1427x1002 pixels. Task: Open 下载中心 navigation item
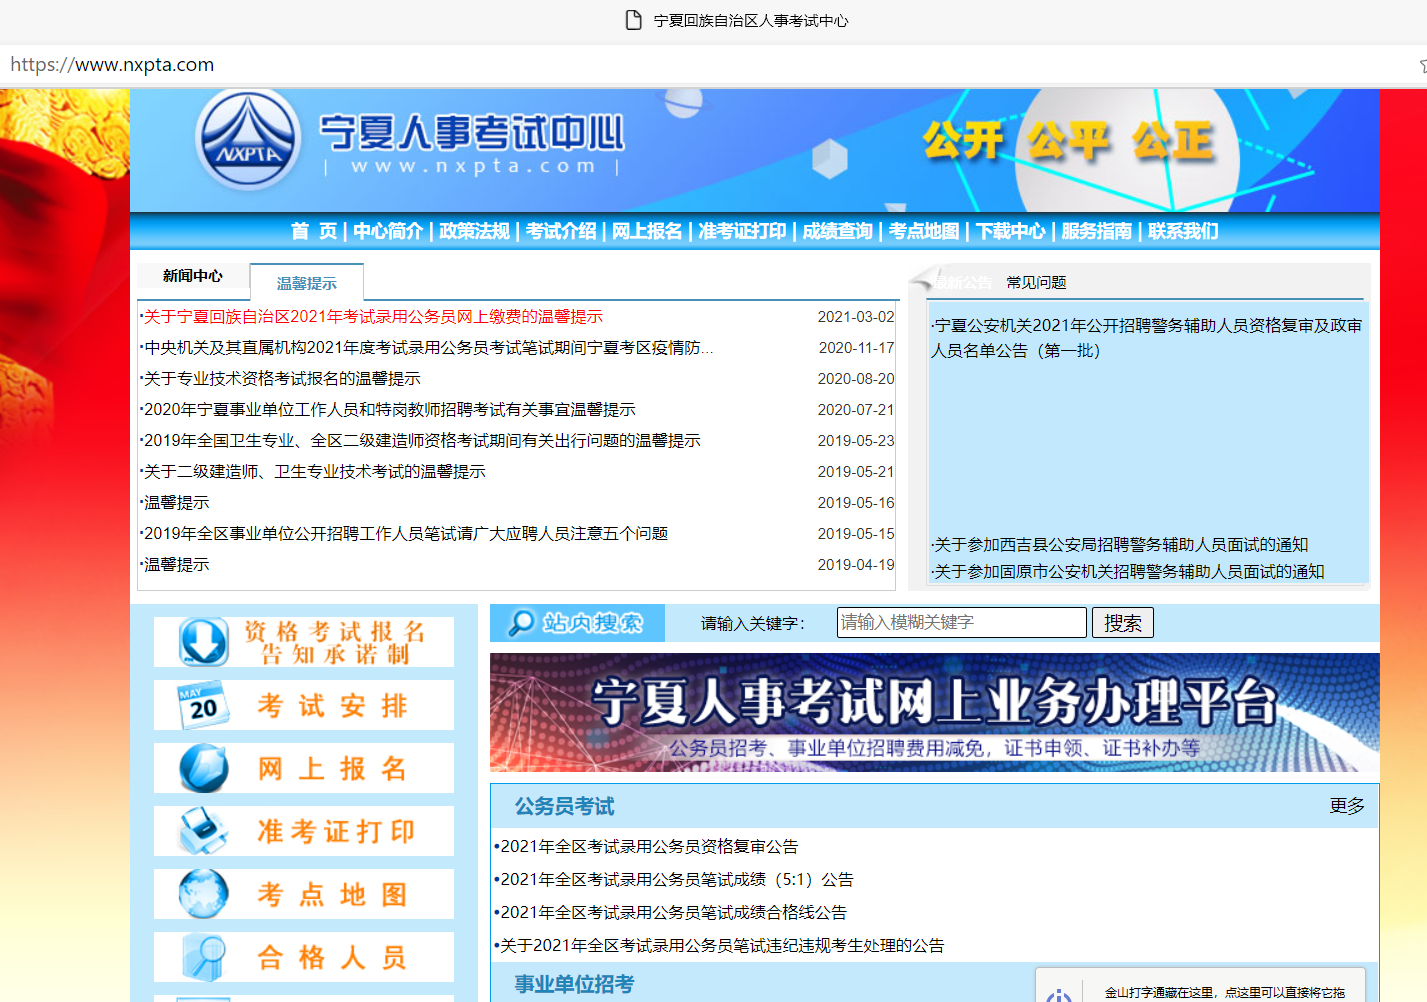[x=1010, y=231]
